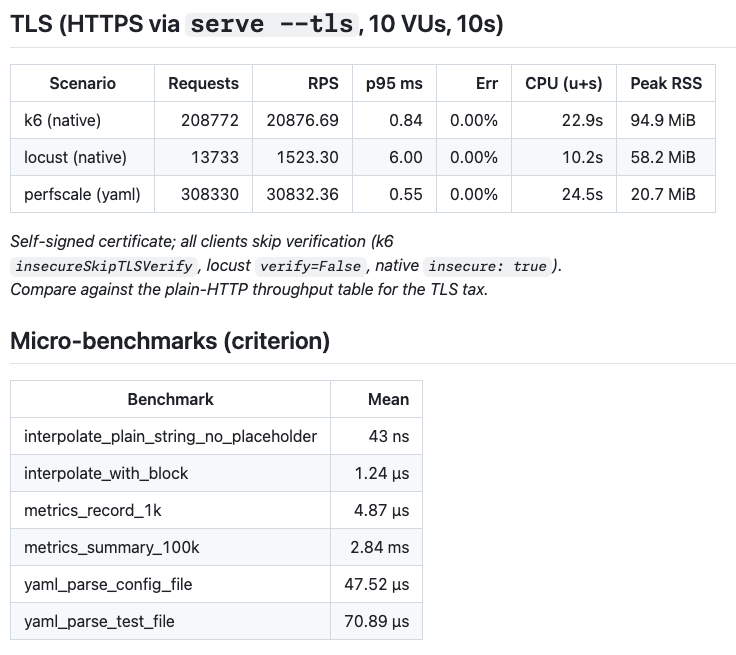This screenshot has height=655, width=736.
Task: Select the Micro-benchmarks (criterion) heading
Action: (170, 340)
